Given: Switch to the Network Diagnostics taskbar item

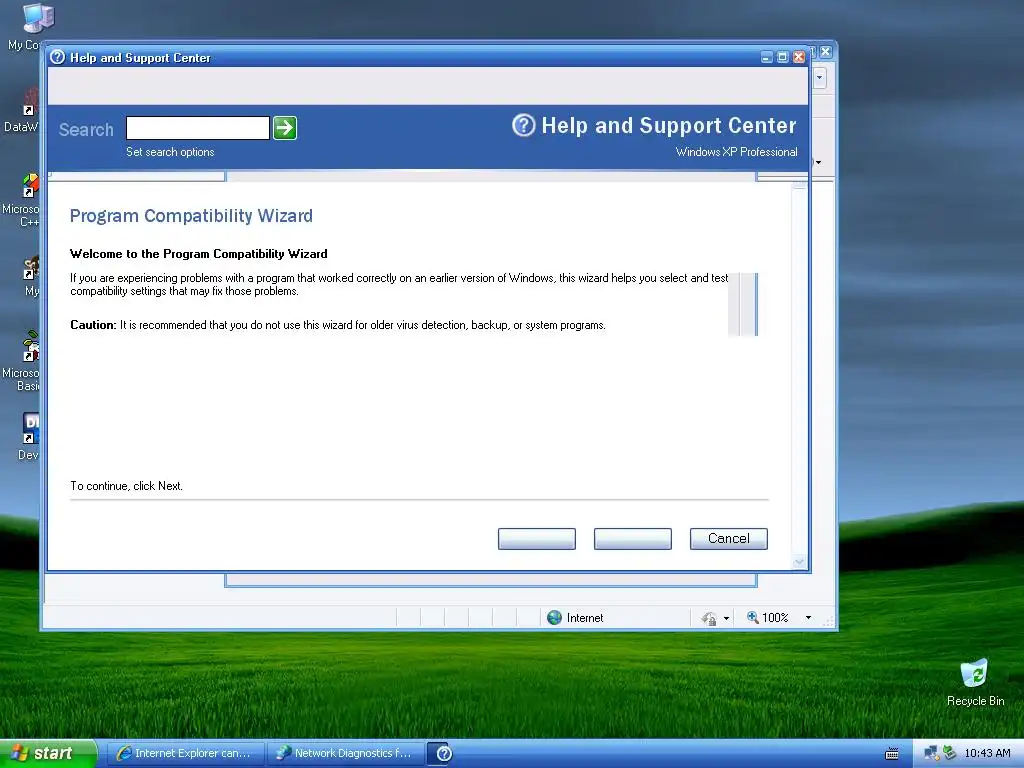Looking at the screenshot, I should [x=345, y=754].
